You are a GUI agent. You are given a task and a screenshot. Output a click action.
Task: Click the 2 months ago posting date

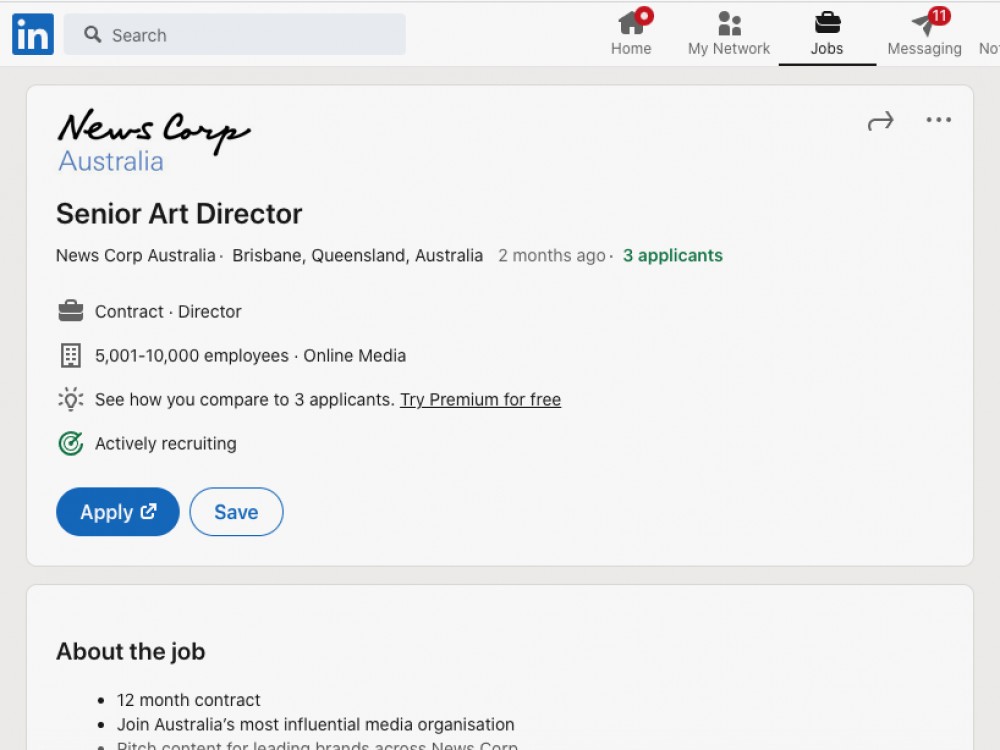tap(552, 256)
